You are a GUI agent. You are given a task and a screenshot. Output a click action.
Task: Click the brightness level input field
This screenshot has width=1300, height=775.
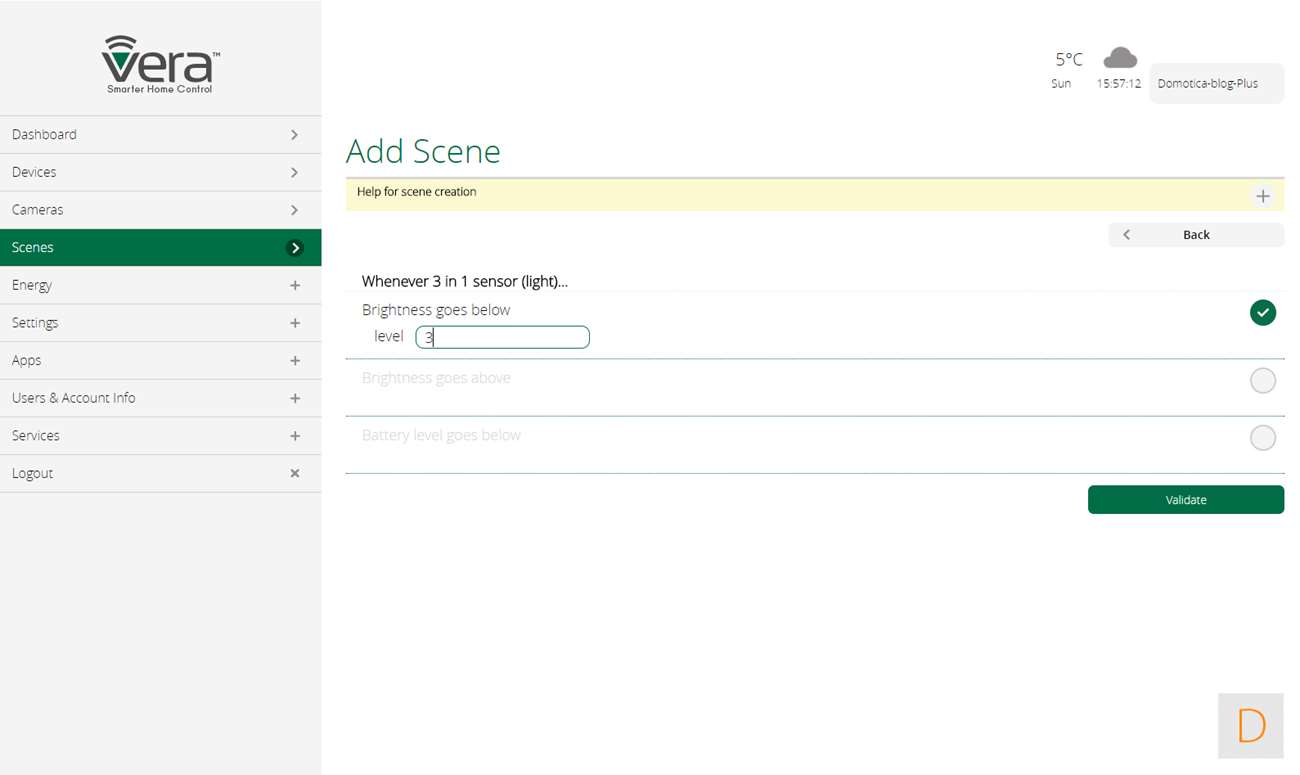[502, 338]
